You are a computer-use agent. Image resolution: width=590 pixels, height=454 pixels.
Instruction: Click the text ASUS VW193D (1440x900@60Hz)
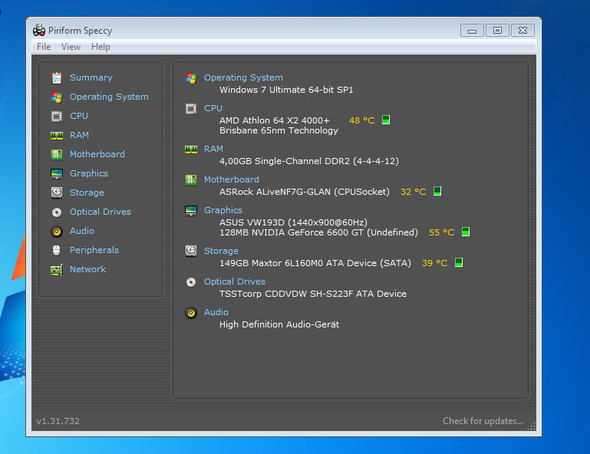point(293,222)
